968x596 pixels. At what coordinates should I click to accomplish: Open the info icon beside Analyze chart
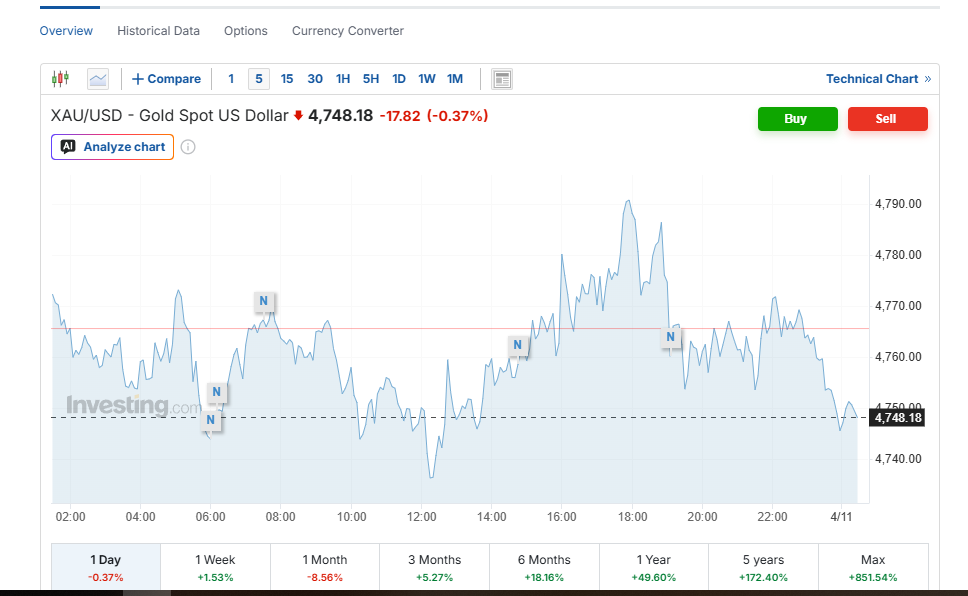(188, 147)
